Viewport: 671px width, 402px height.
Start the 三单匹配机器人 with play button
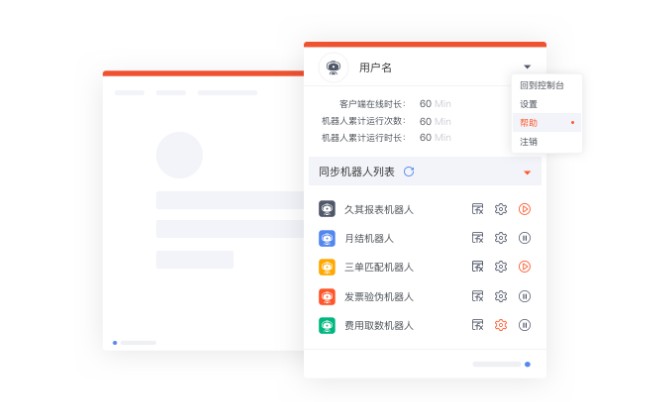525,266
